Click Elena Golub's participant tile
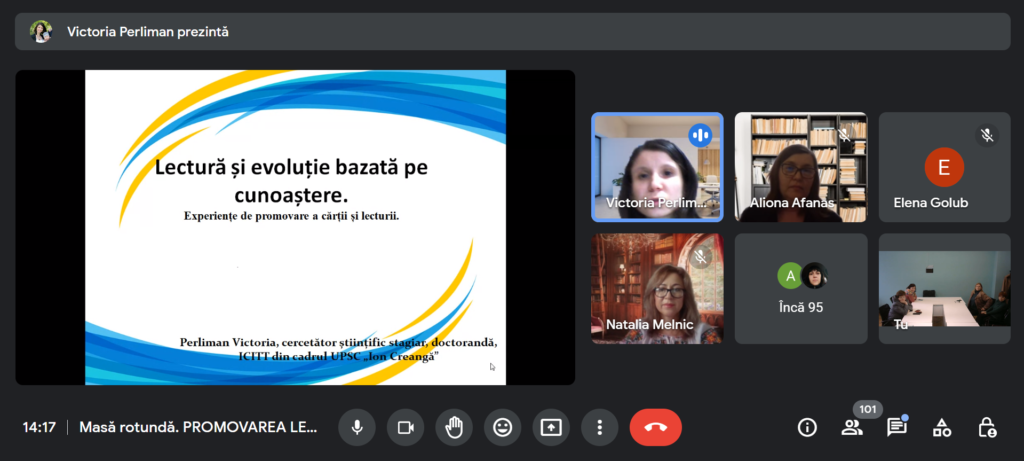Image resolution: width=1024 pixels, height=461 pixels. click(x=944, y=166)
